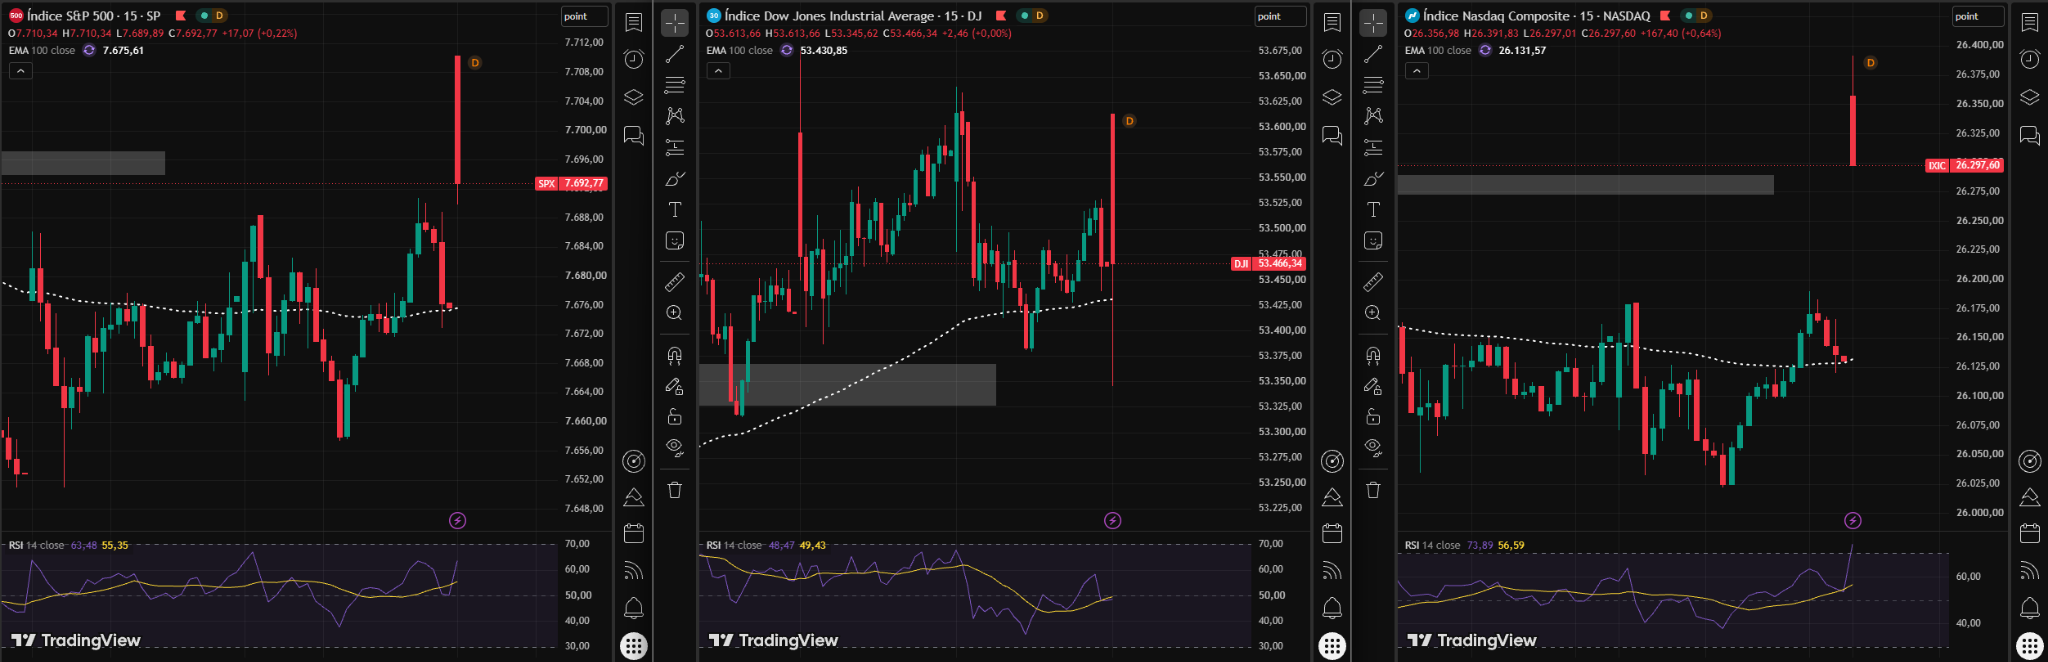Open object tree layers right of S&P 500 chart

634,97
